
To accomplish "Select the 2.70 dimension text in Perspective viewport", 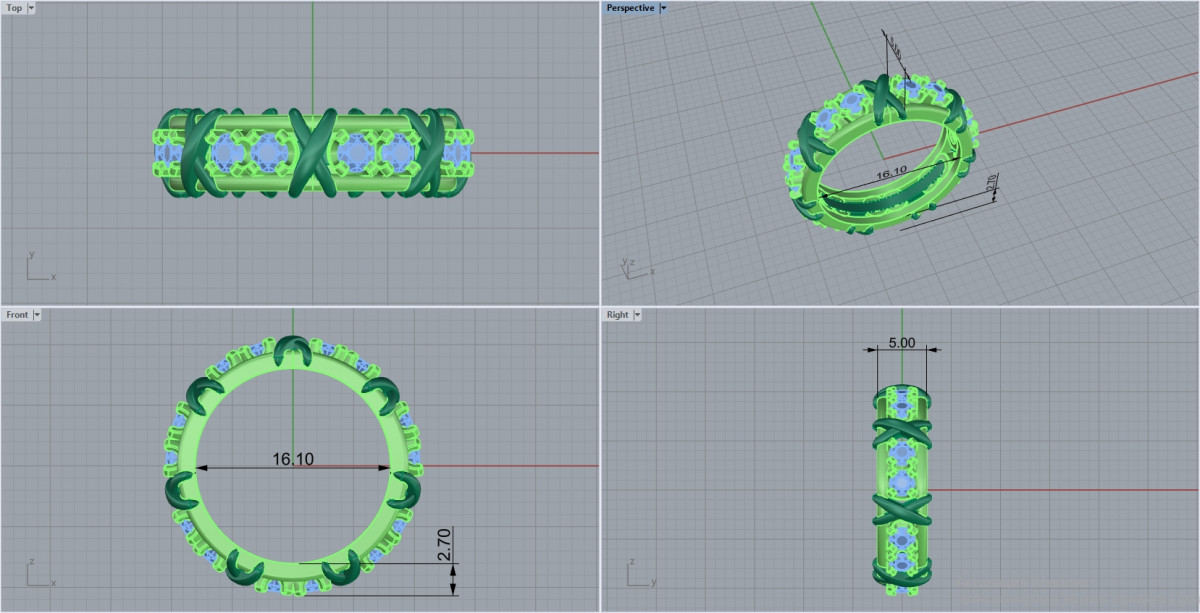I will 990,185.
